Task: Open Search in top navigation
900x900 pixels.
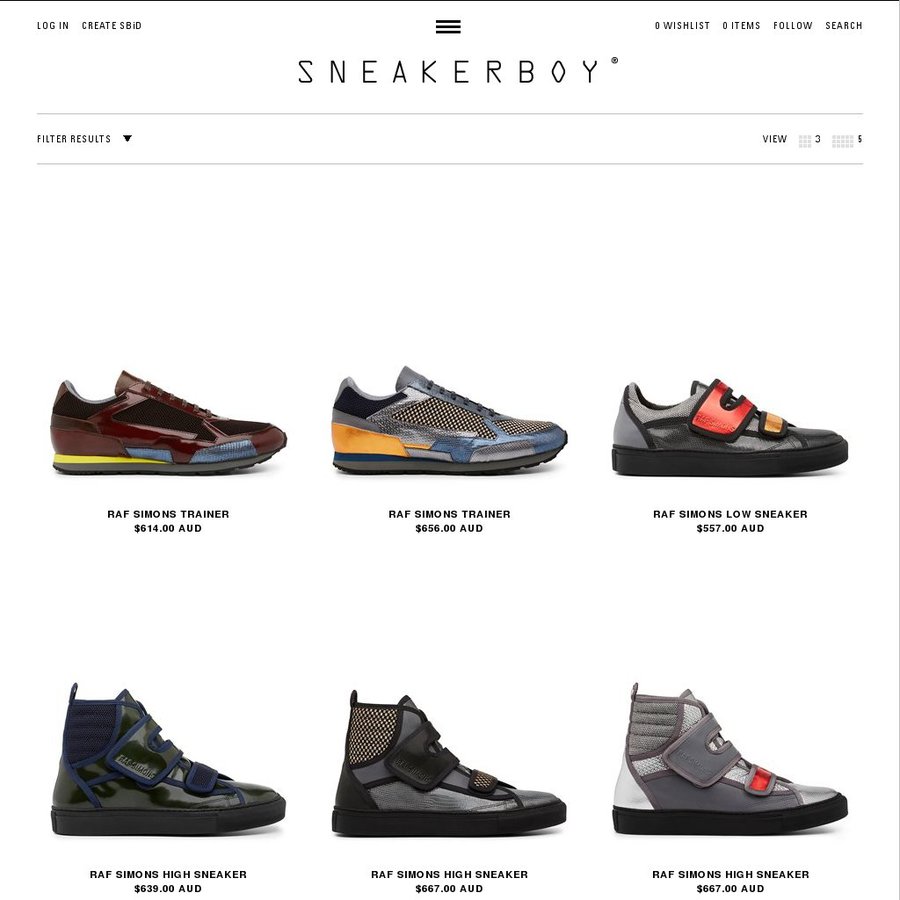Action: (x=844, y=26)
